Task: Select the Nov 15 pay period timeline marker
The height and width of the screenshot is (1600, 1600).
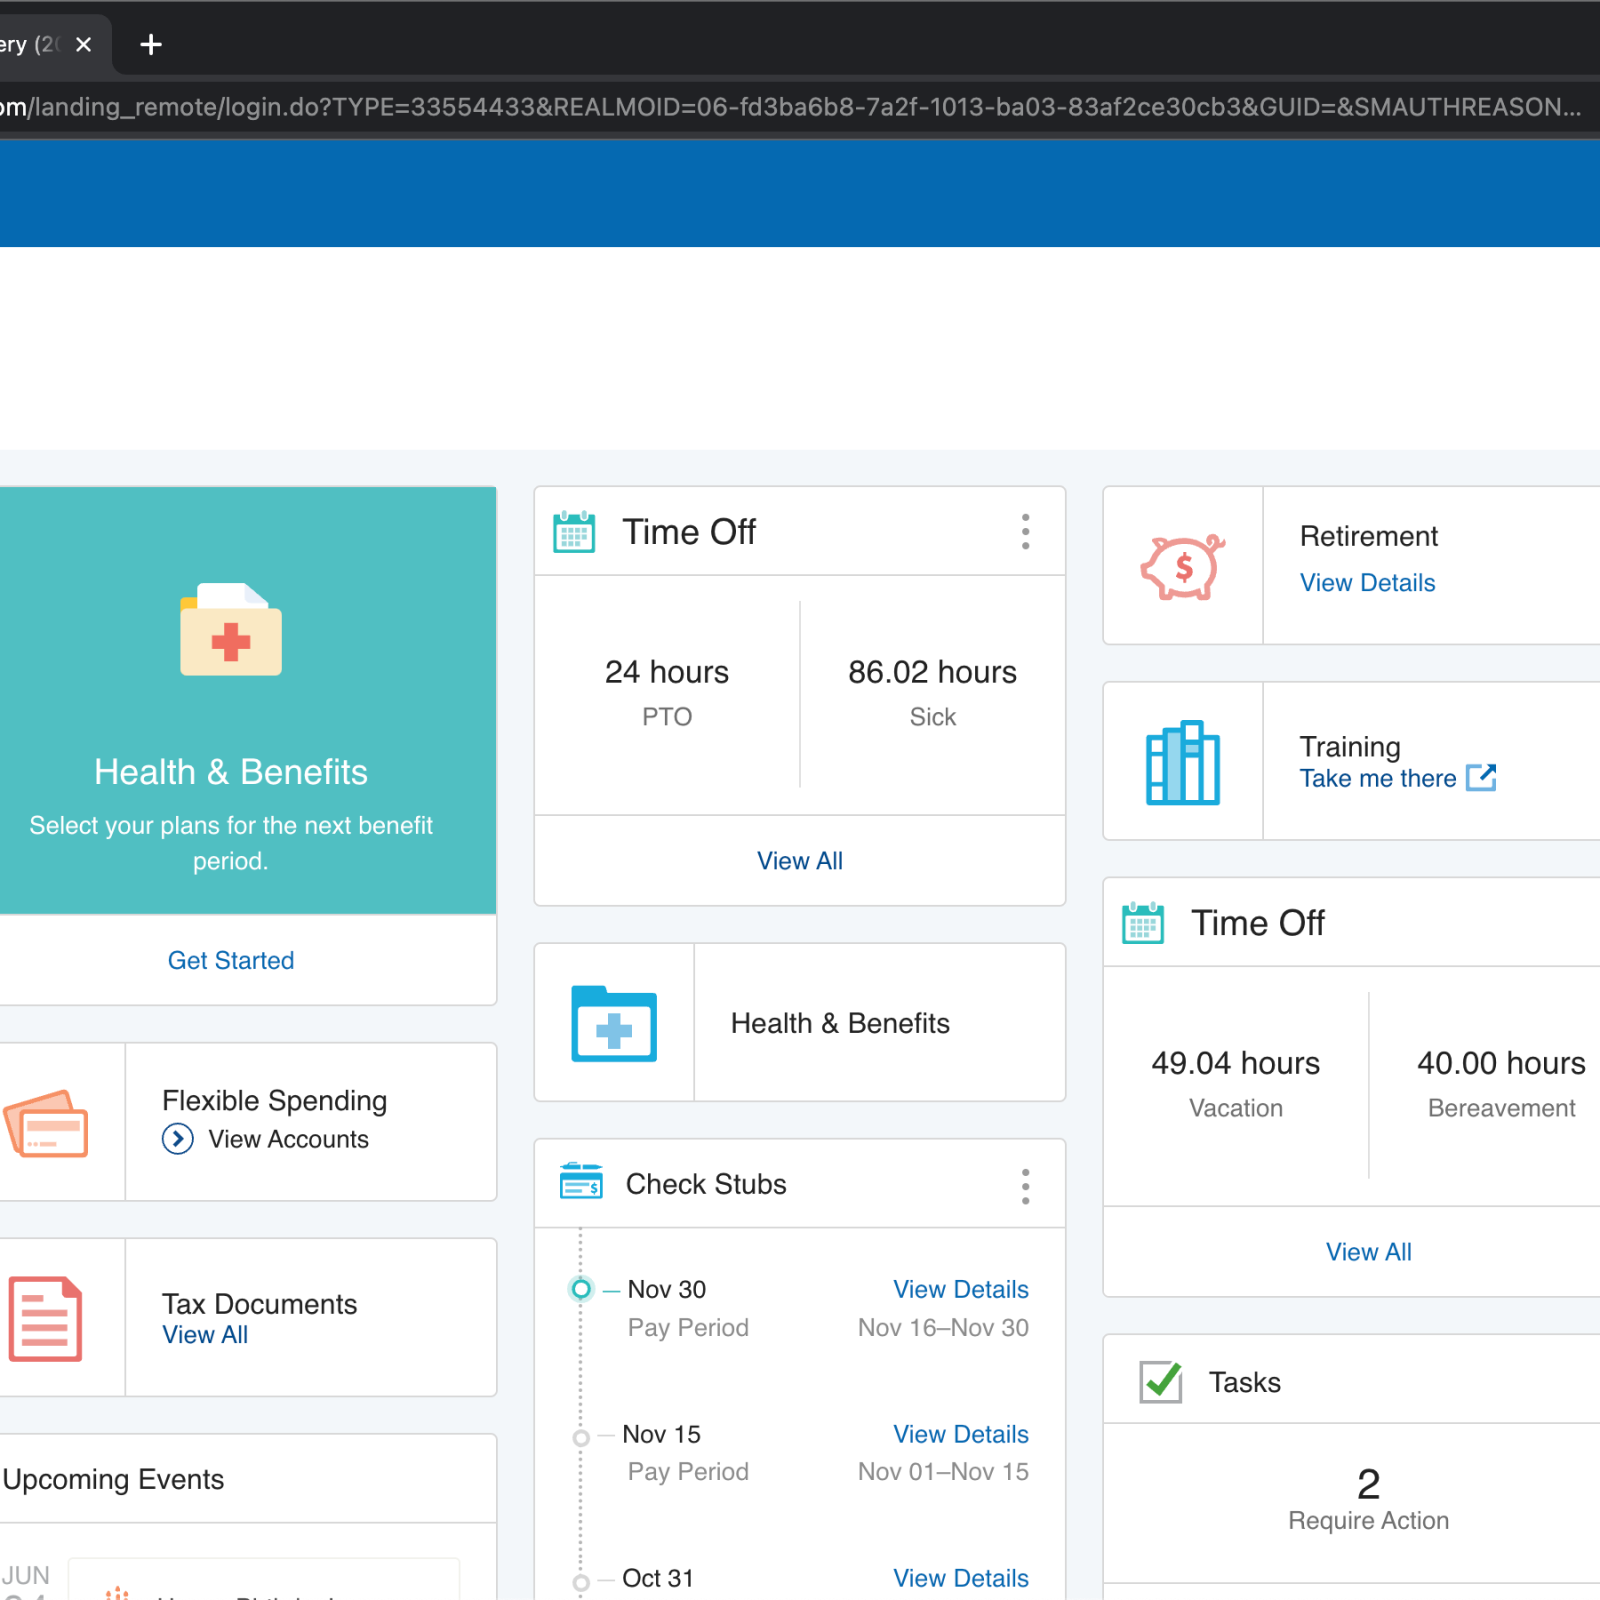Action: (581, 1438)
